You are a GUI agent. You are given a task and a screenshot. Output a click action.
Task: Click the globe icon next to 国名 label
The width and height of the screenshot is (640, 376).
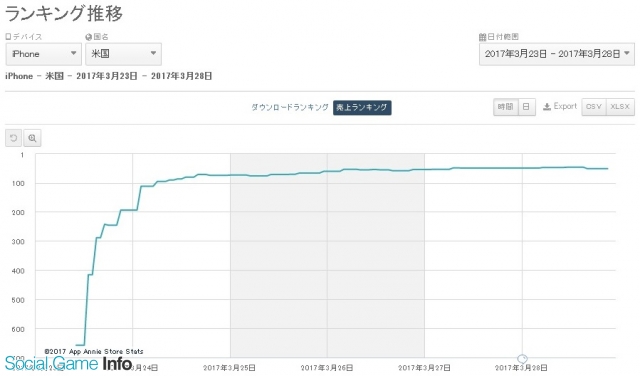tap(88, 37)
